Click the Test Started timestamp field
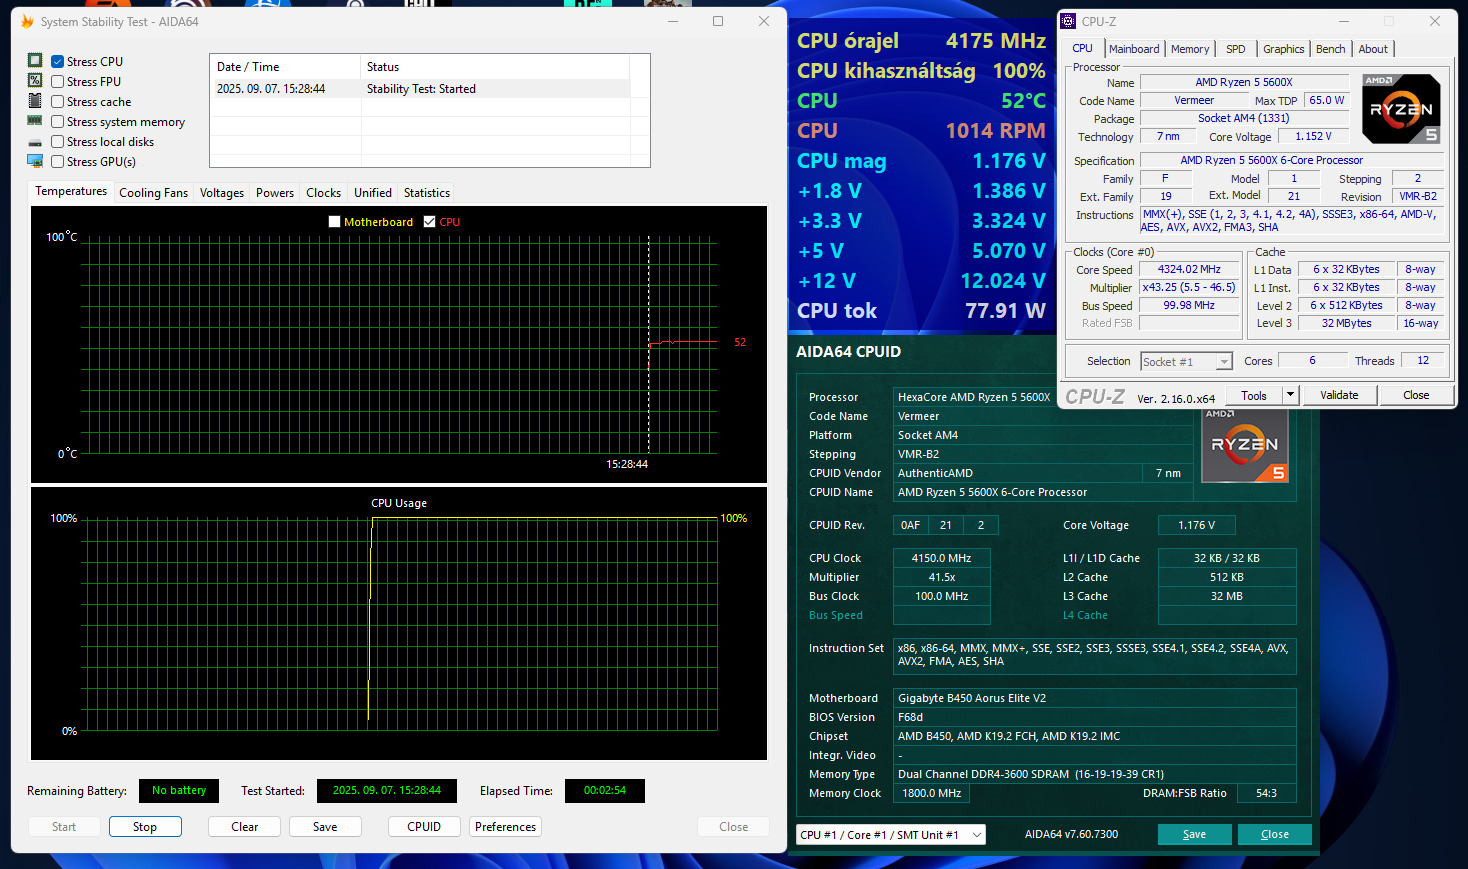The width and height of the screenshot is (1468, 869). pyautogui.click(x=387, y=790)
